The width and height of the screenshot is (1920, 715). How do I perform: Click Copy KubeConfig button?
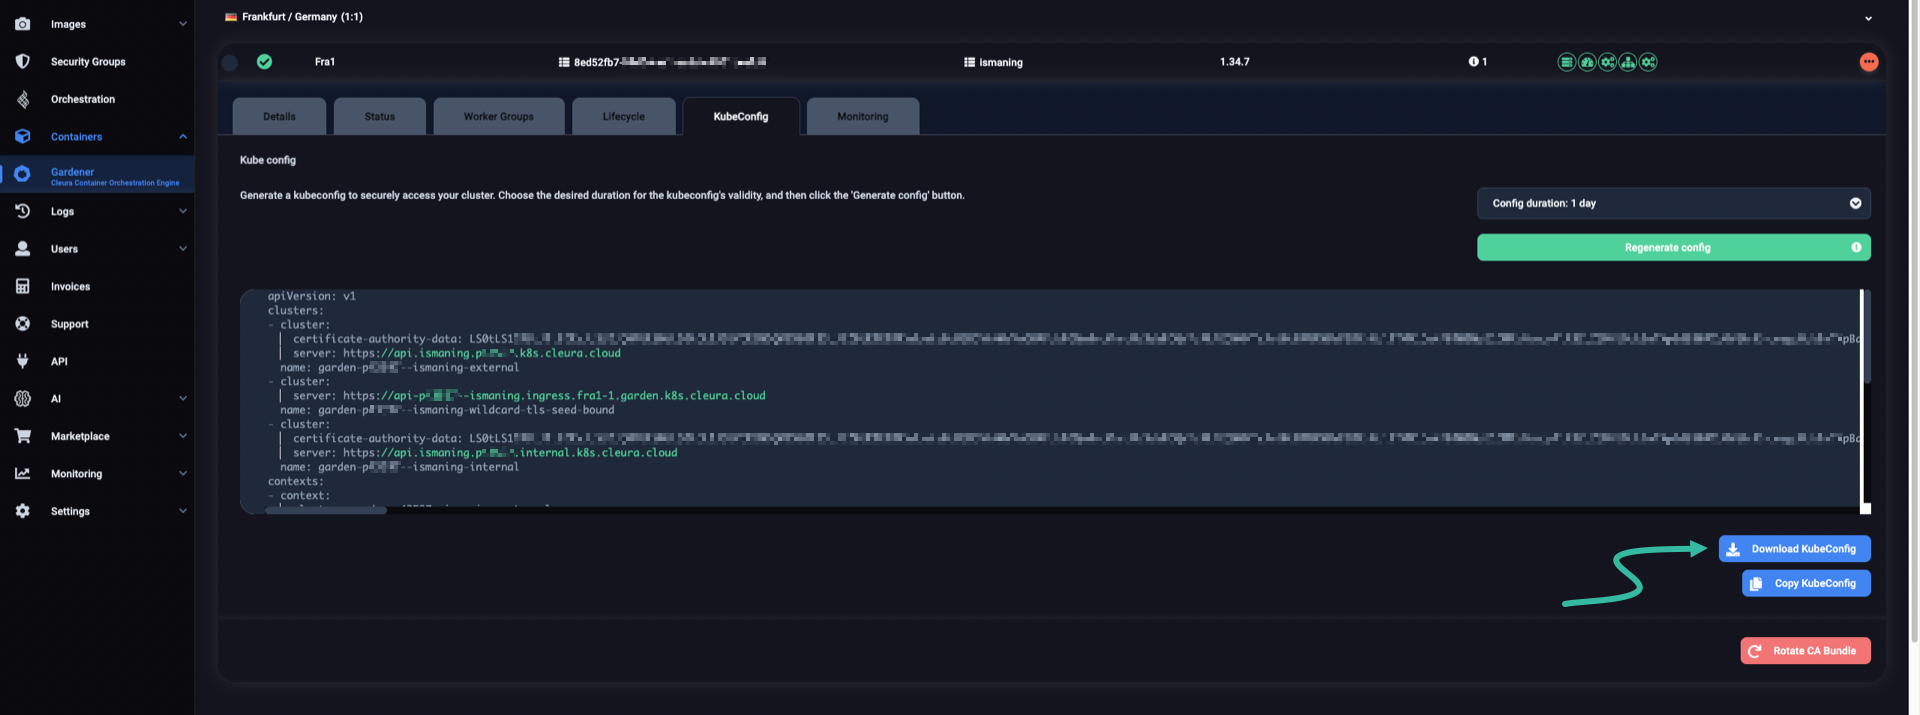1806,583
